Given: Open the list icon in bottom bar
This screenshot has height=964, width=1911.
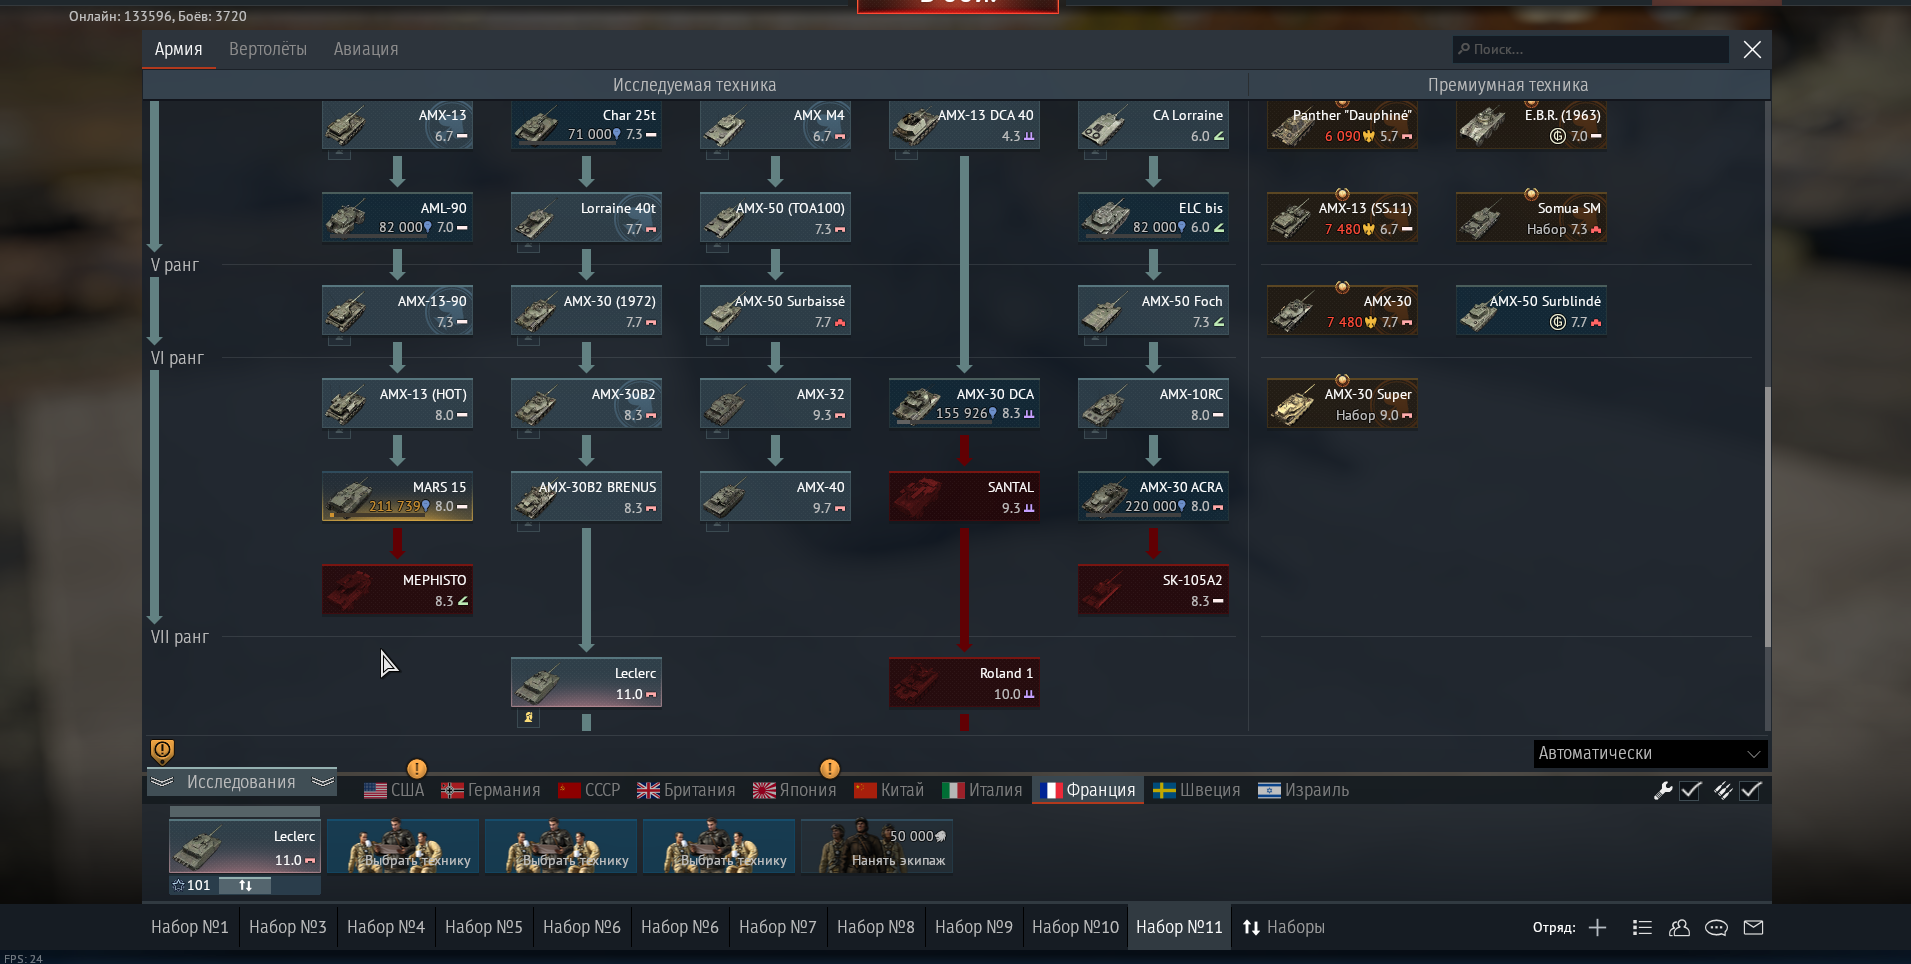Looking at the screenshot, I should click(x=1642, y=927).
